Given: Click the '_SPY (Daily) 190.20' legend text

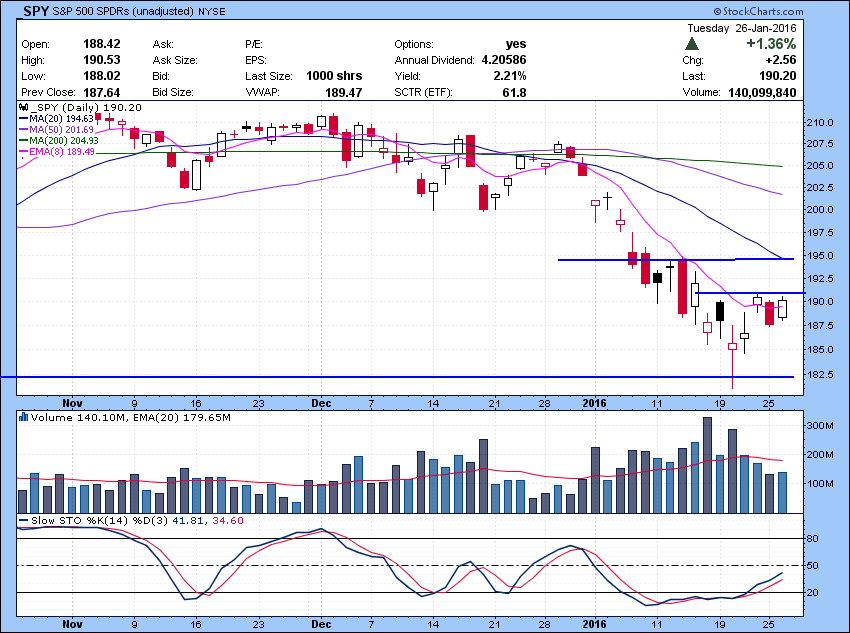Looking at the screenshot, I should pyautogui.click(x=86, y=107).
